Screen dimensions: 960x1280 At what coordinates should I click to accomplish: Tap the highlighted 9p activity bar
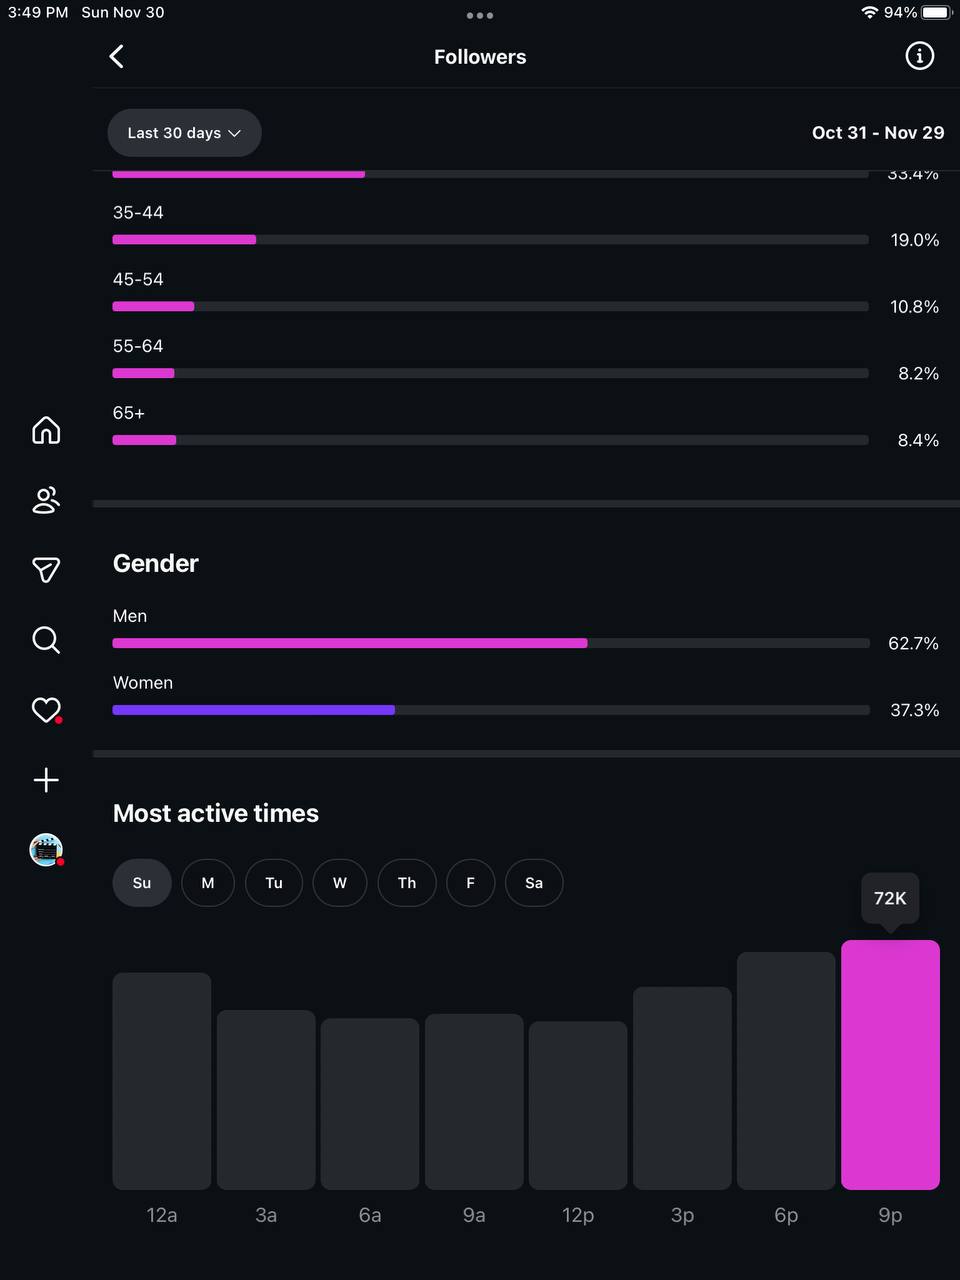[890, 1065]
